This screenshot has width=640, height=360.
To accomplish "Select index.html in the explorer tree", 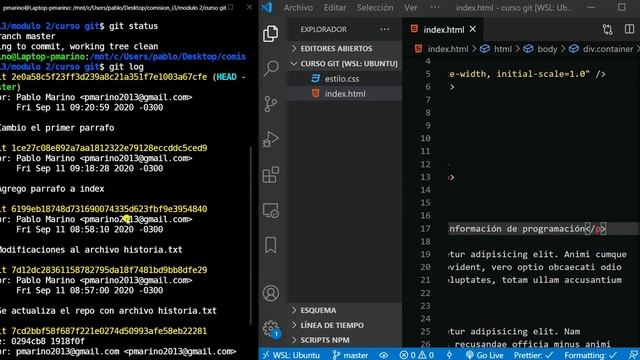I will pyautogui.click(x=345, y=93).
